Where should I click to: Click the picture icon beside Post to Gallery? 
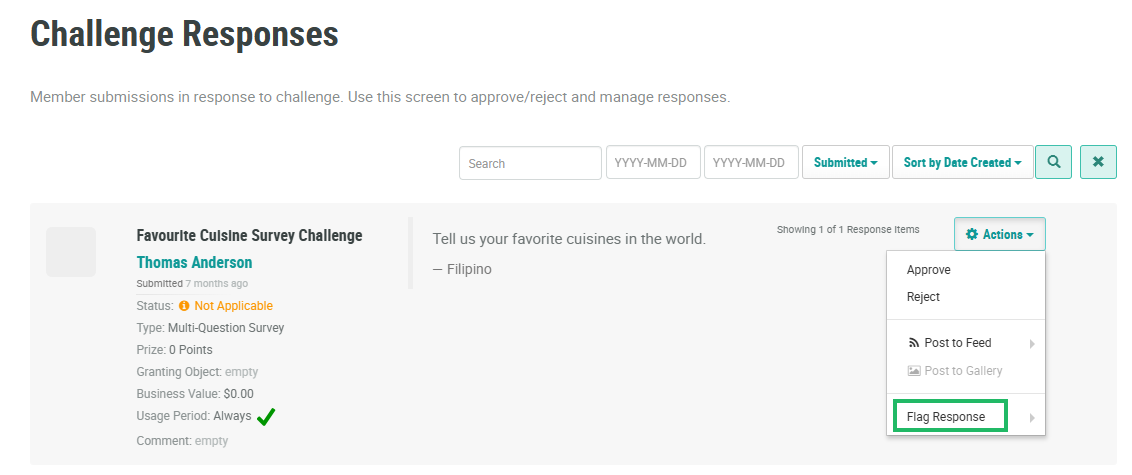[x=913, y=371]
